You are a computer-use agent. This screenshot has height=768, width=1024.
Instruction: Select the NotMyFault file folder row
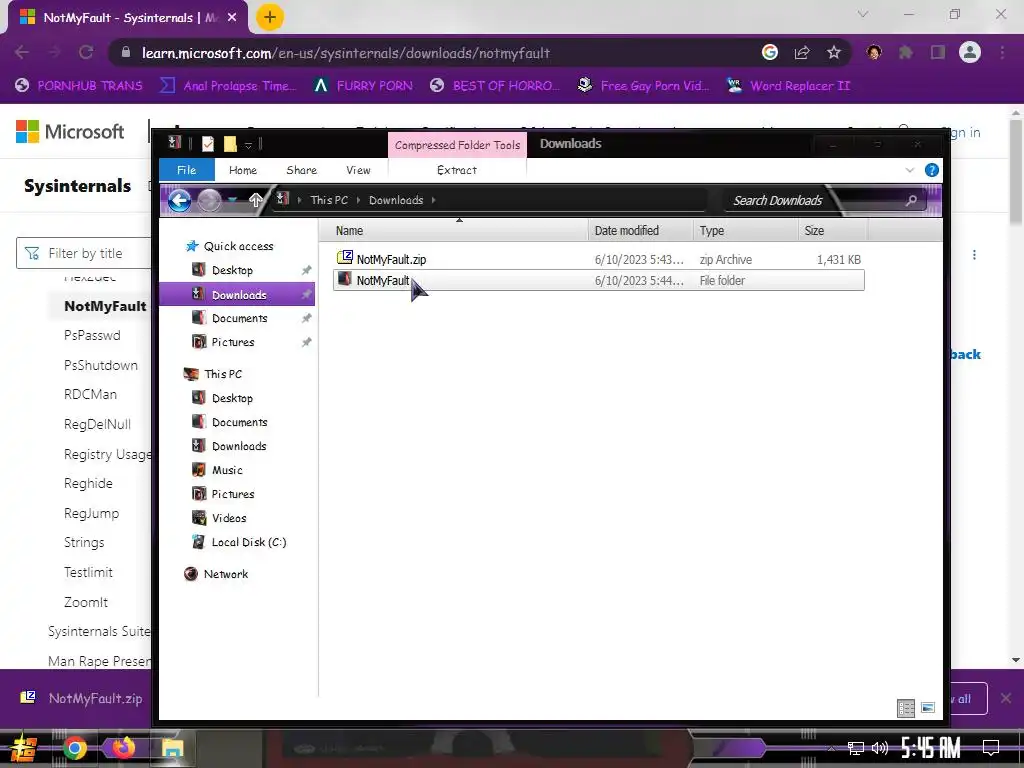coord(598,280)
